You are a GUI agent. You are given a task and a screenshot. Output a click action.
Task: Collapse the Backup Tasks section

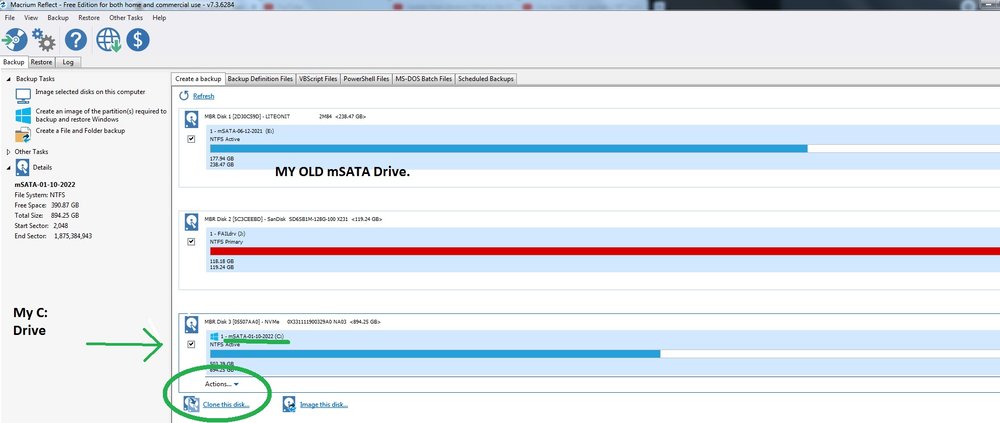click(x=9, y=78)
